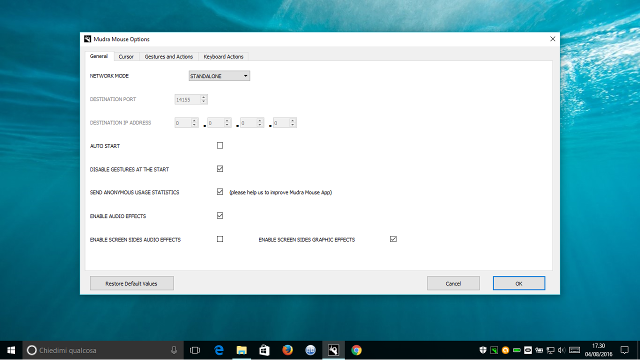
Task: Click the second IP address octet stepper
Action: point(227,122)
